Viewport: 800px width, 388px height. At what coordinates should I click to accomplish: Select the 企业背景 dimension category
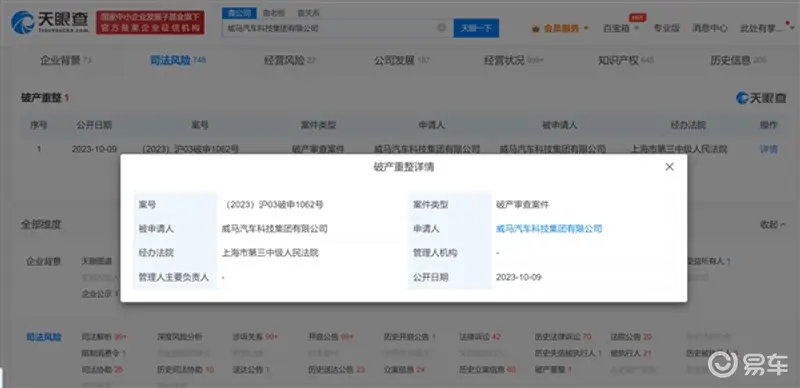click(44, 261)
